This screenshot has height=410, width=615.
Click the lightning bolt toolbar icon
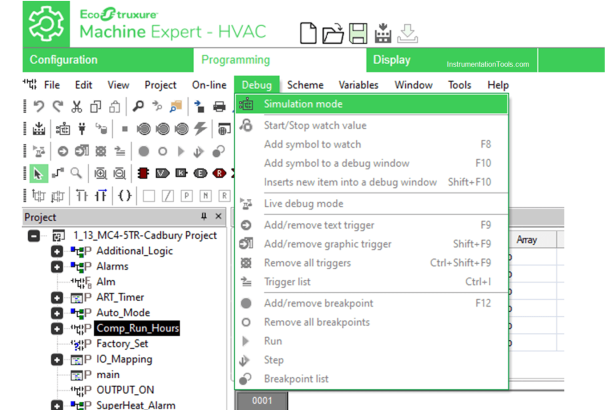coord(201,128)
